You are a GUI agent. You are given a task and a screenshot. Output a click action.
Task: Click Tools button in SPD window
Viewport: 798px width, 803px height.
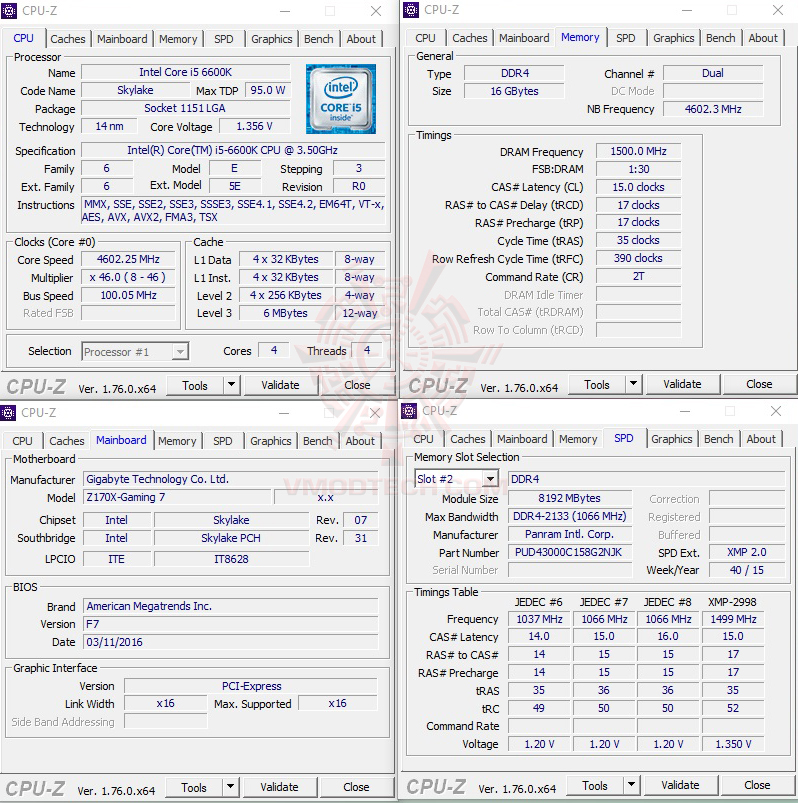tap(595, 785)
